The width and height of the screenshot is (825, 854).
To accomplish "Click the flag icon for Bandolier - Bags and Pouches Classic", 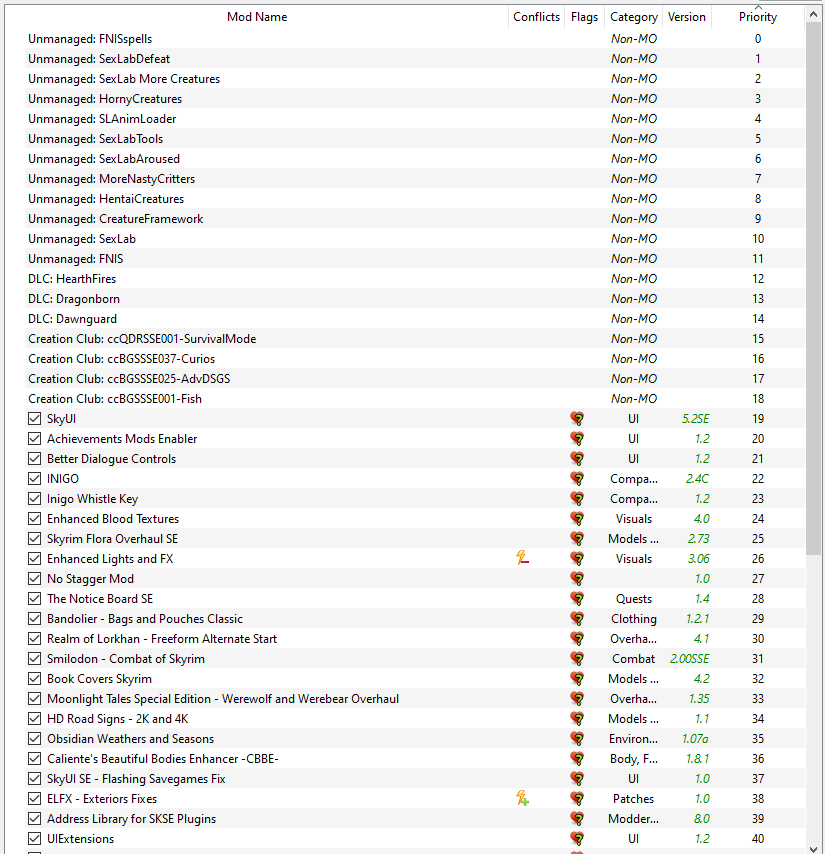I will [x=577, y=619].
